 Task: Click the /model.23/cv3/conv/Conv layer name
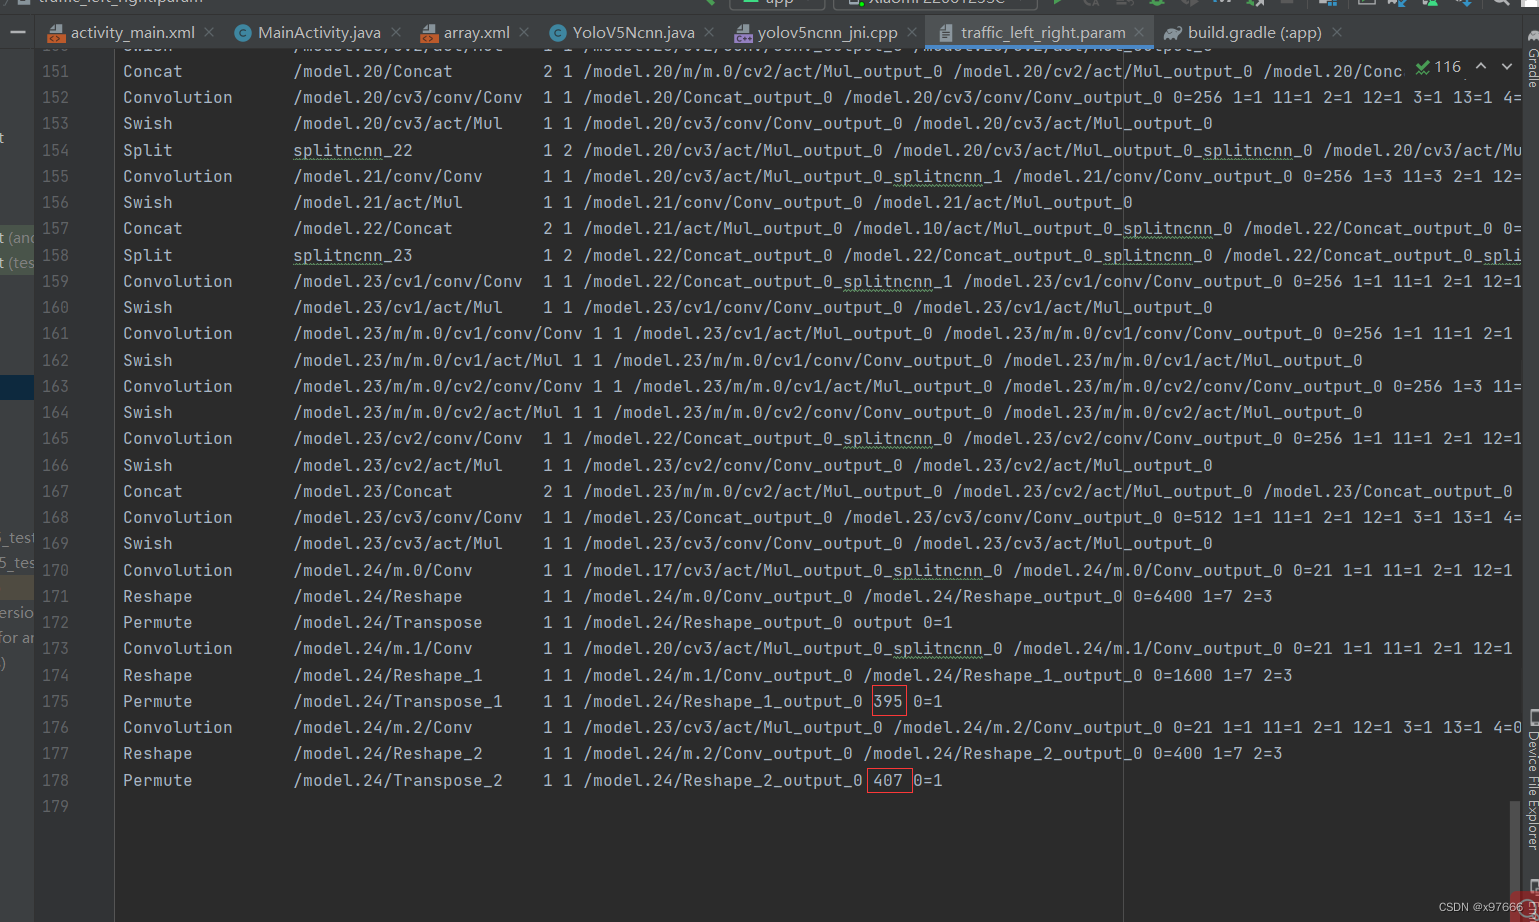point(408,517)
